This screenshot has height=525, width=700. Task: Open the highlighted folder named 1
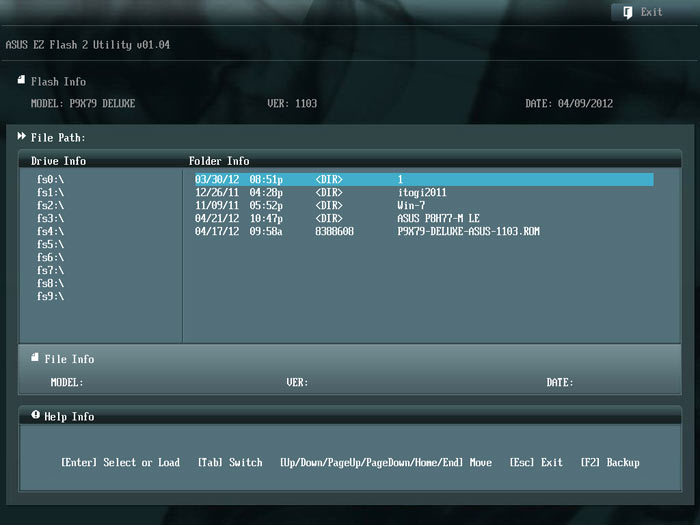tap(424, 179)
